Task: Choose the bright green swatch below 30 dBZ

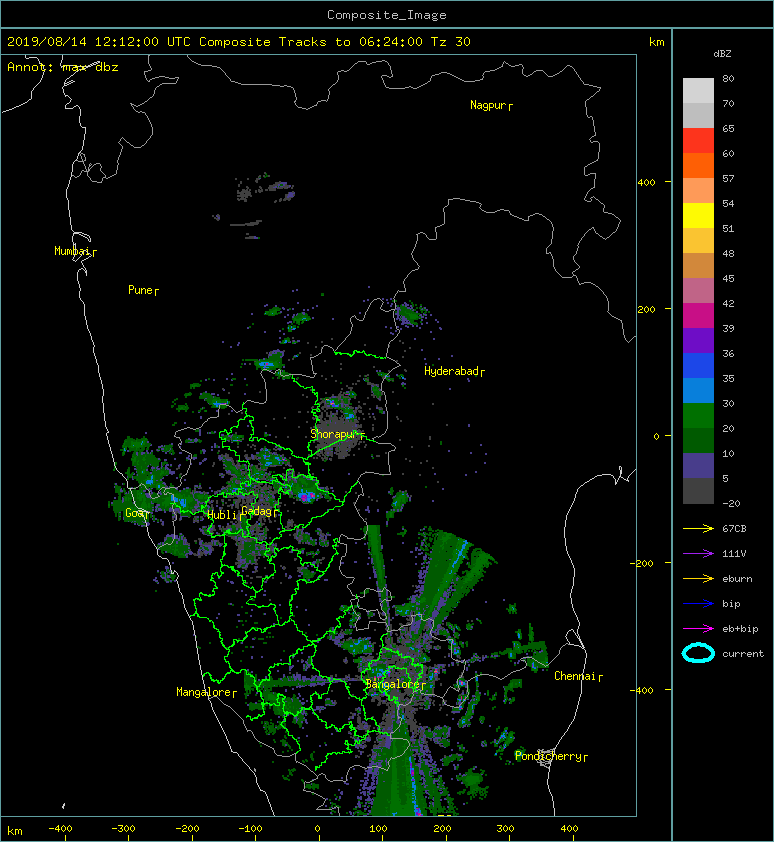Action: (698, 416)
